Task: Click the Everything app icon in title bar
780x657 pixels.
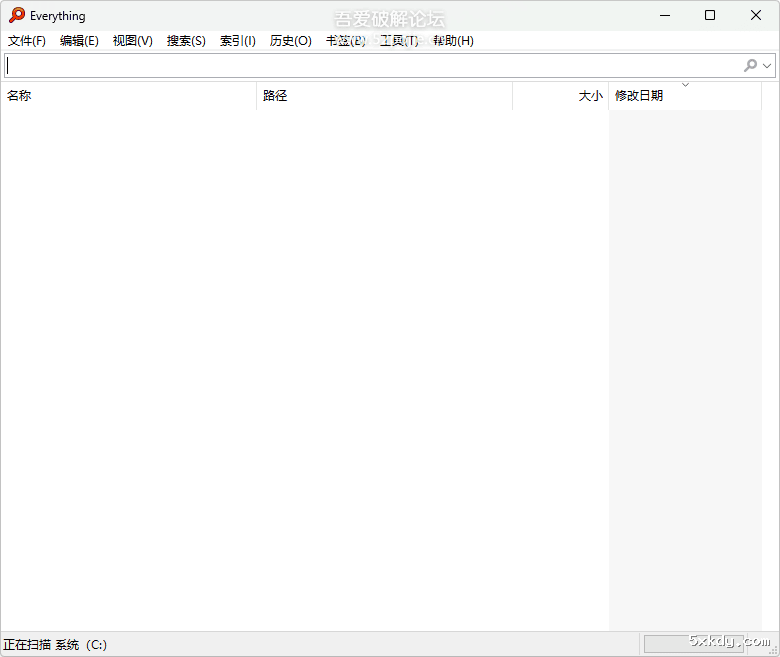Action: pyautogui.click(x=16, y=15)
